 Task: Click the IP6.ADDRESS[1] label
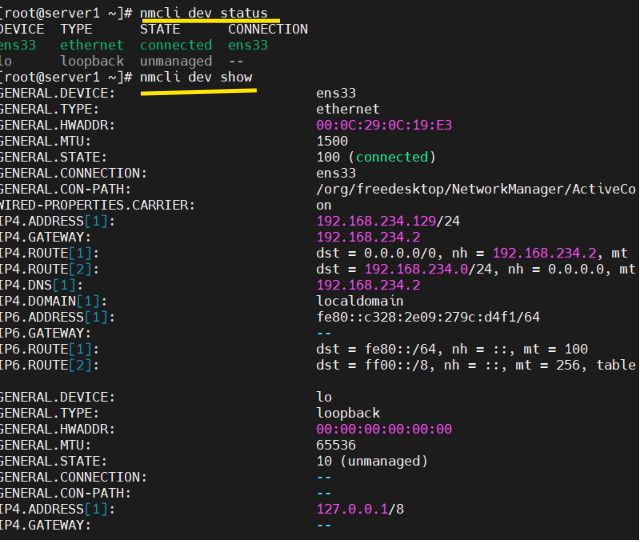click(x=57, y=317)
